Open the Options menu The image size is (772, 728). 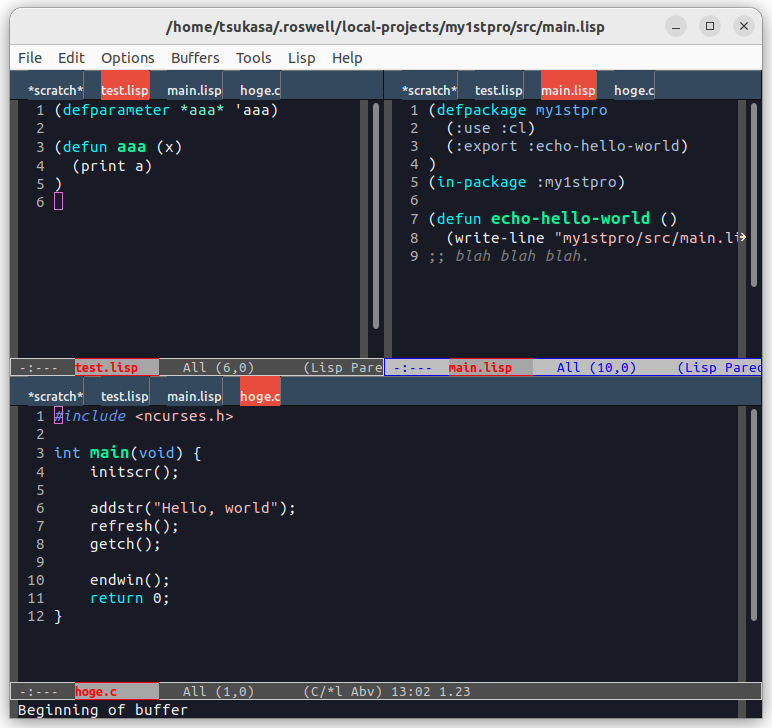[x=128, y=58]
